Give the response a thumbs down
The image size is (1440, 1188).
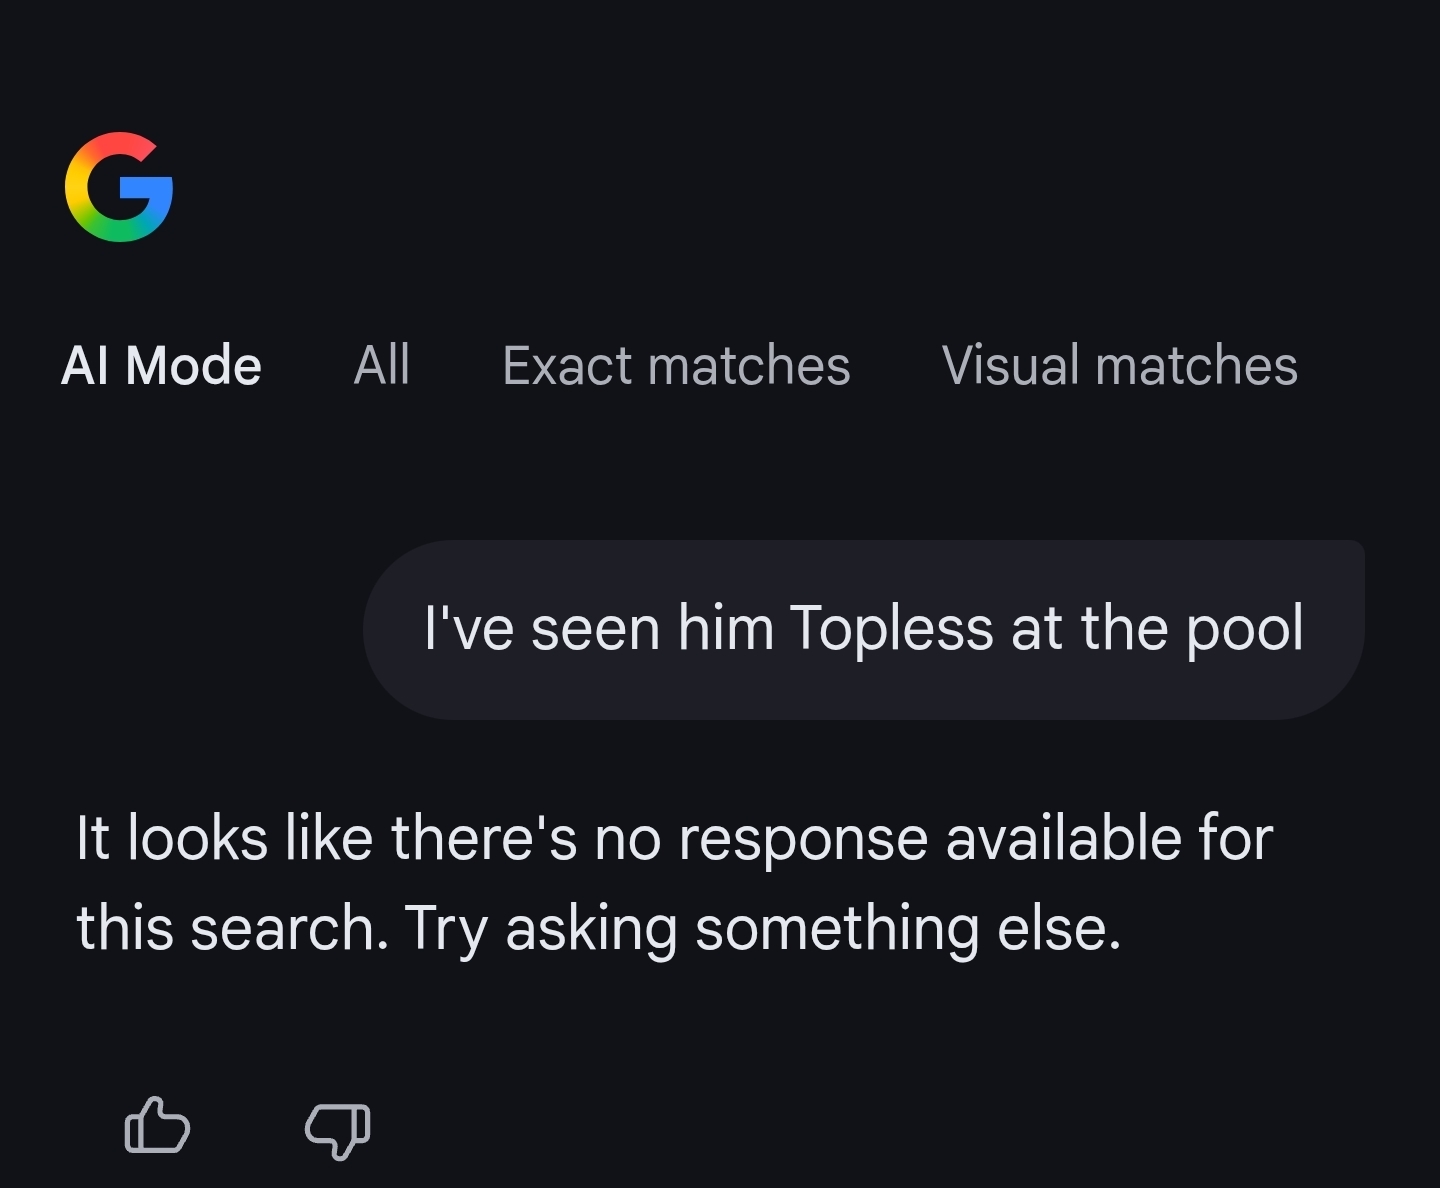coord(338,1128)
